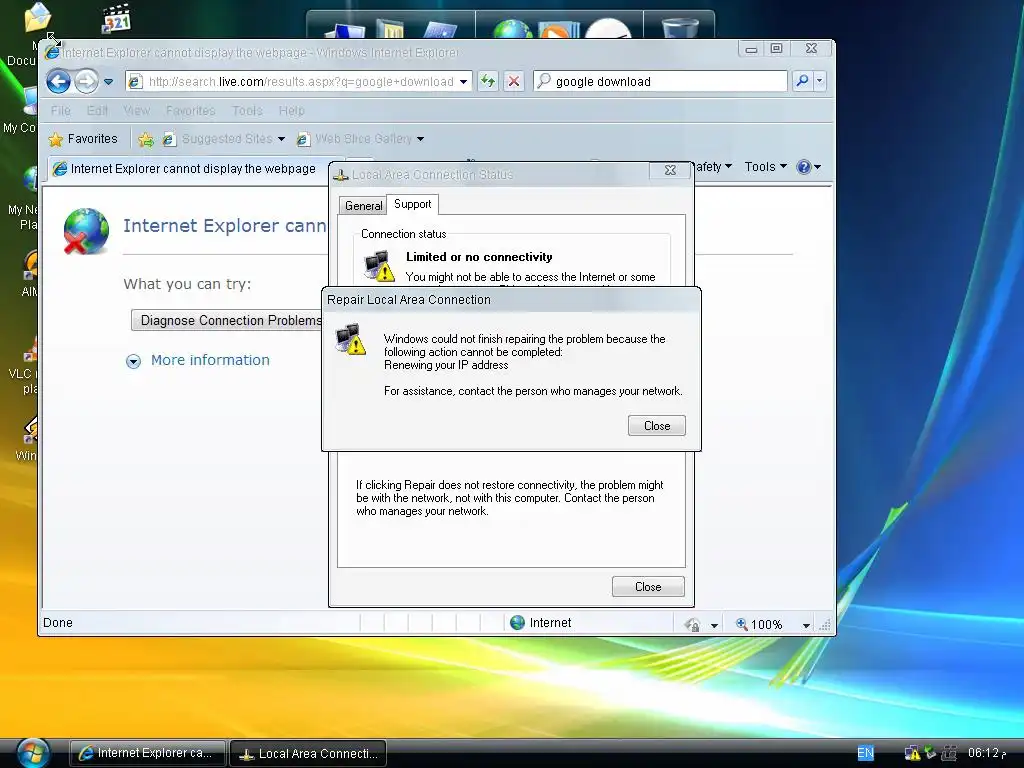Image resolution: width=1024 pixels, height=768 pixels.
Task: Open the Edit menu
Action: (97, 110)
